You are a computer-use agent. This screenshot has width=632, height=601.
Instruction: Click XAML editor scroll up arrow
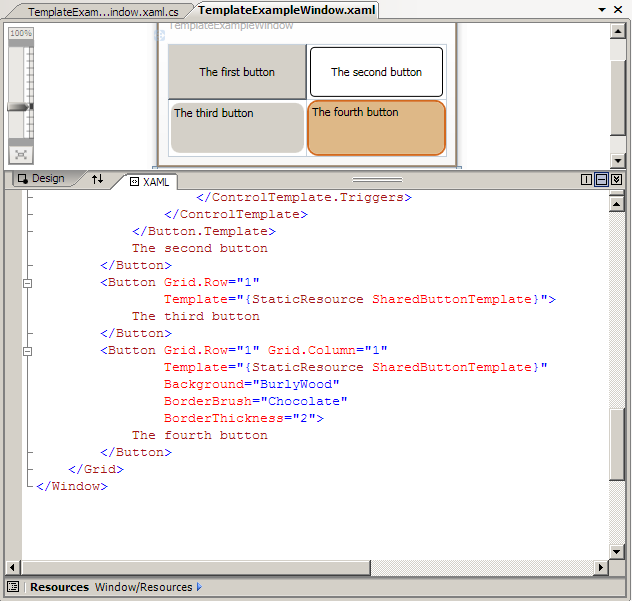pos(617,204)
